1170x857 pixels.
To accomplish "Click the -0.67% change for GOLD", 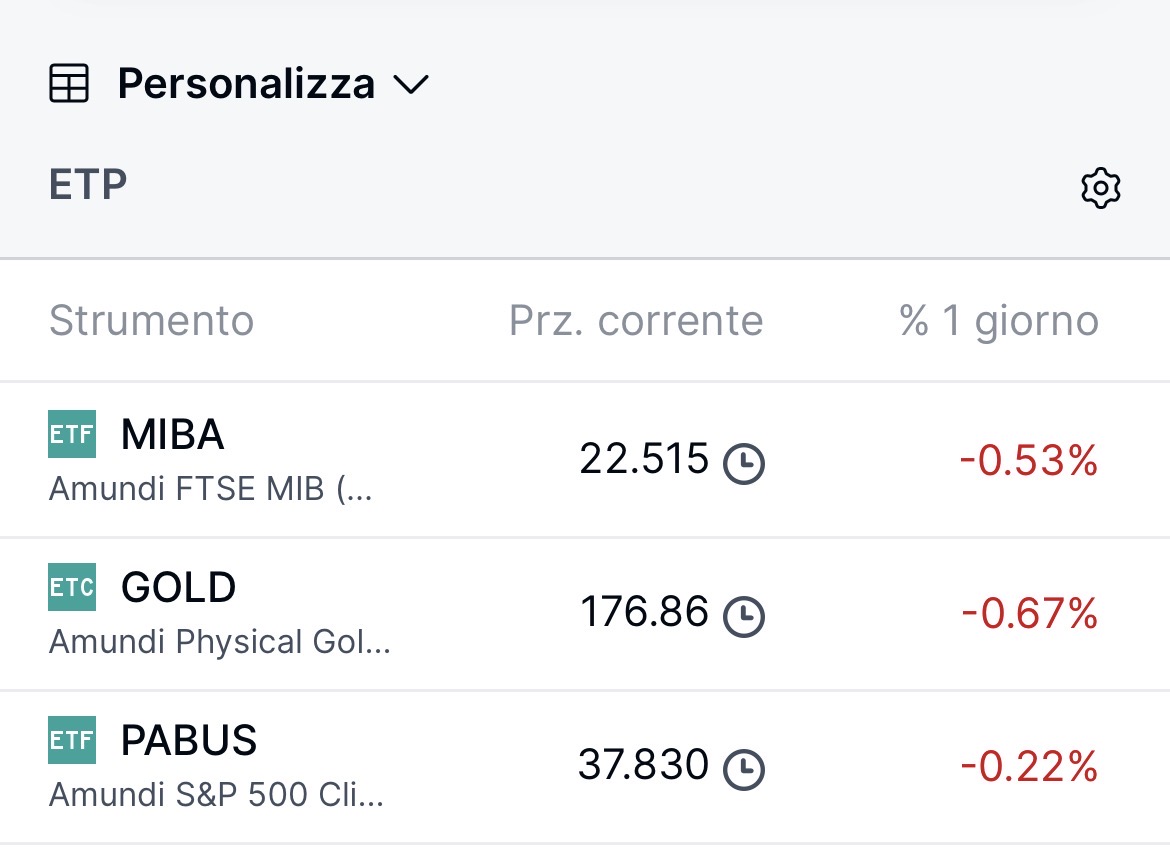I will (1029, 614).
